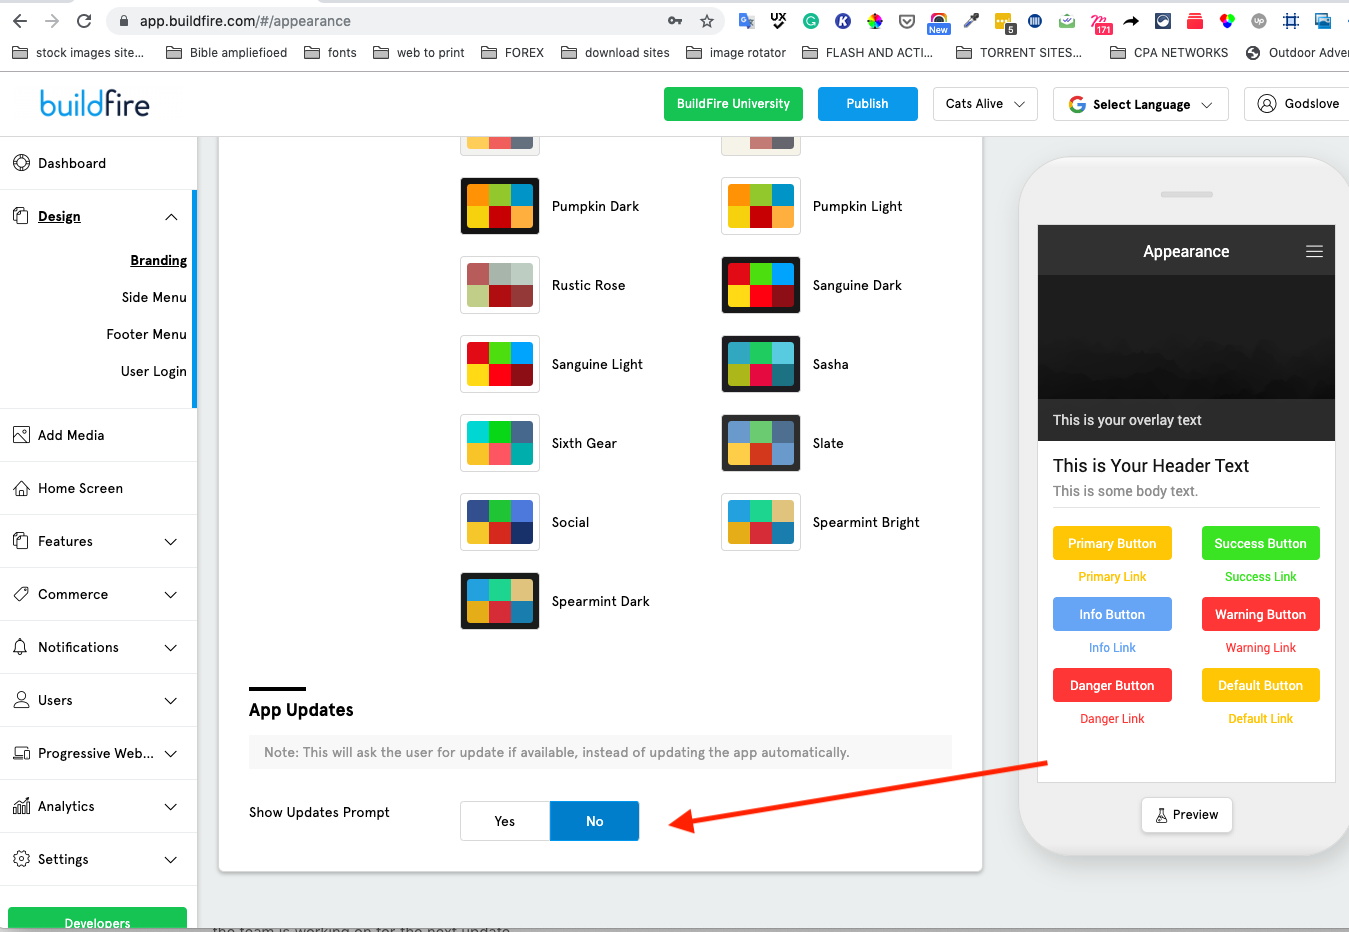Click the Users person icon
Viewport: 1349px width, 932px height.
coord(21,700)
